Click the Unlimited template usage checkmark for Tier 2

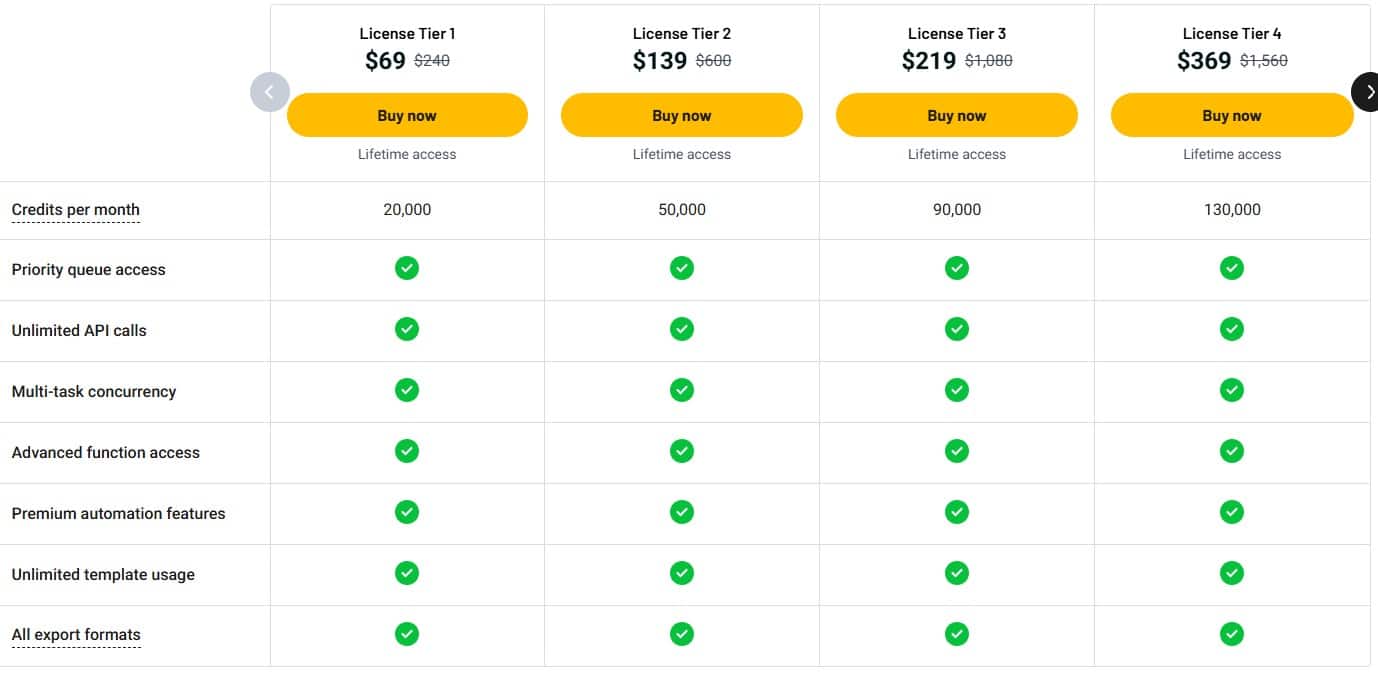(681, 573)
